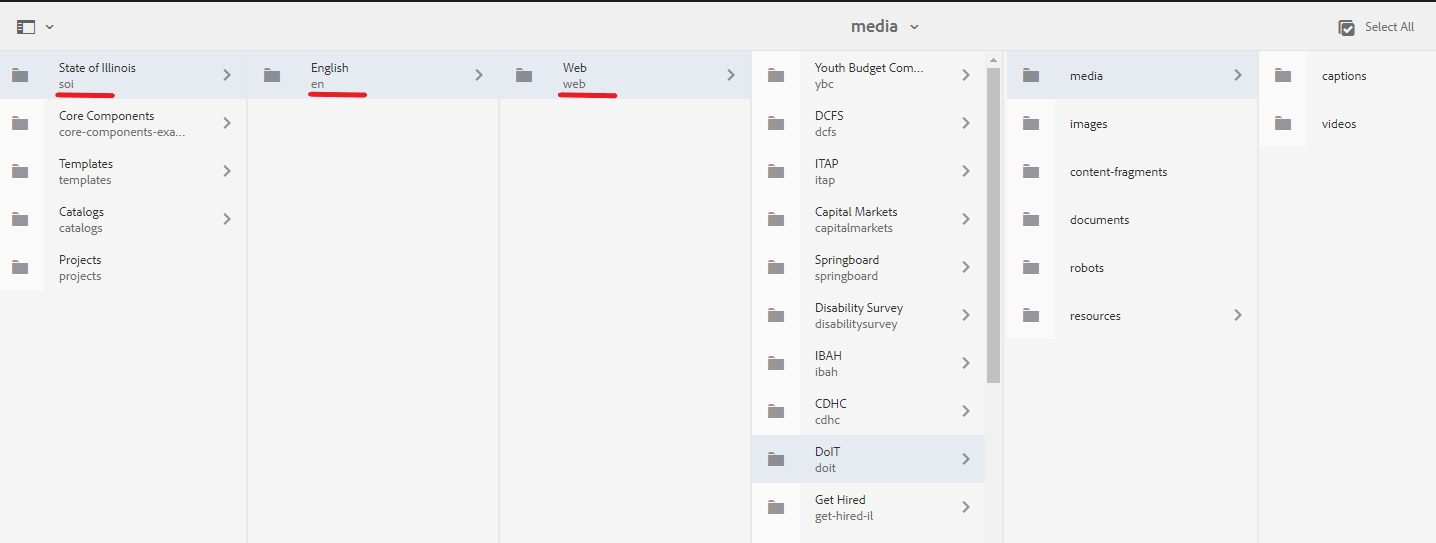Select the resources folder icon
The height and width of the screenshot is (543, 1436).
[x=1031, y=315]
